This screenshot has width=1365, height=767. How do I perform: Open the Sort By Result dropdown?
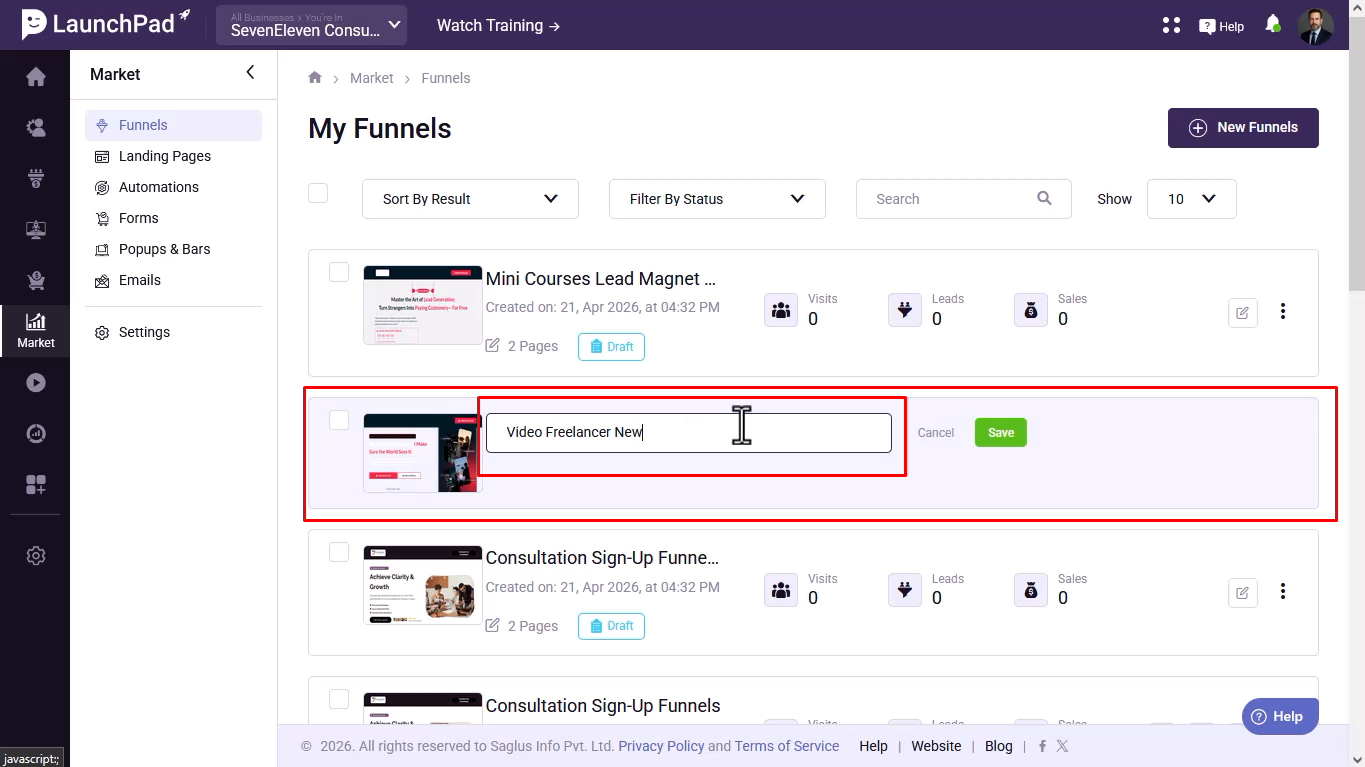(470, 199)
